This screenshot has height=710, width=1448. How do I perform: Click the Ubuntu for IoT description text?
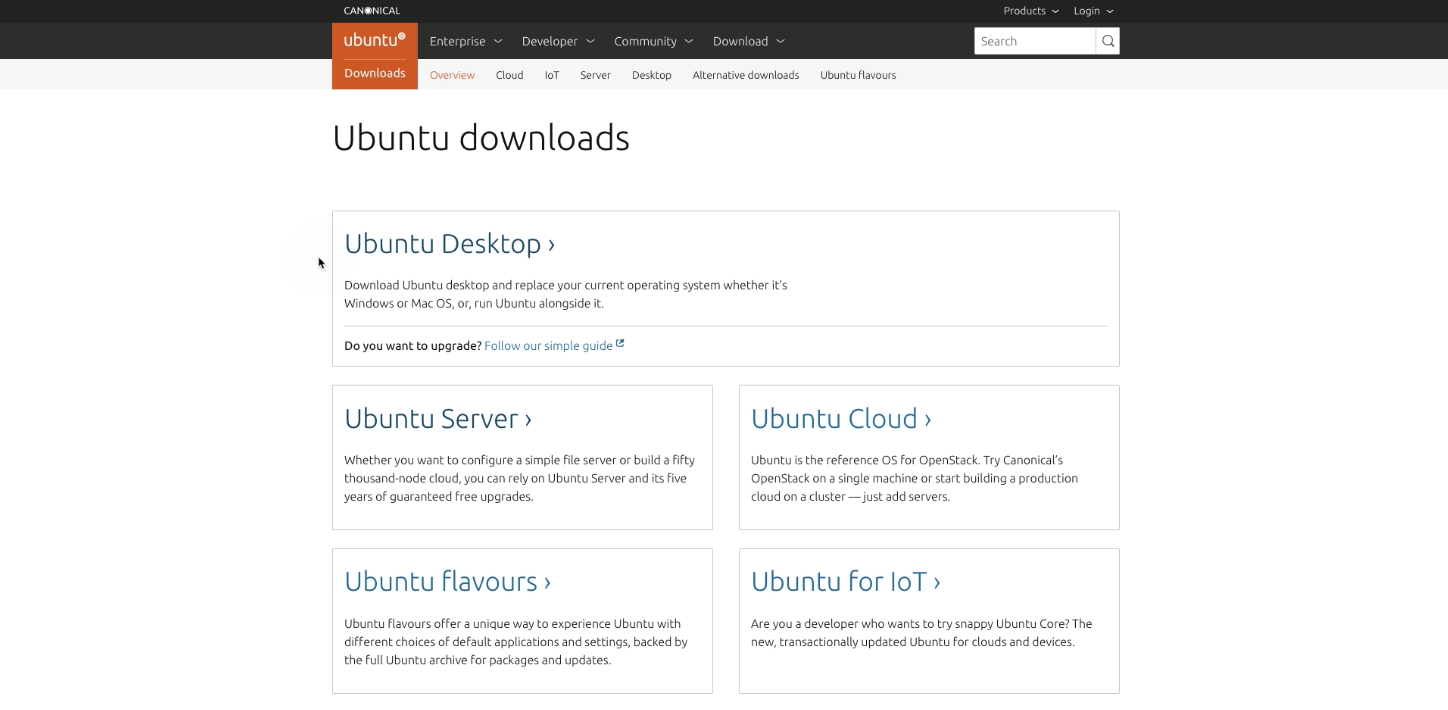click(921, 633)
